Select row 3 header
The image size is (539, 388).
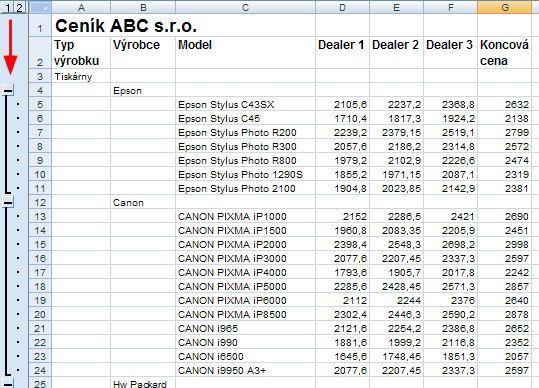pos(40,76)
